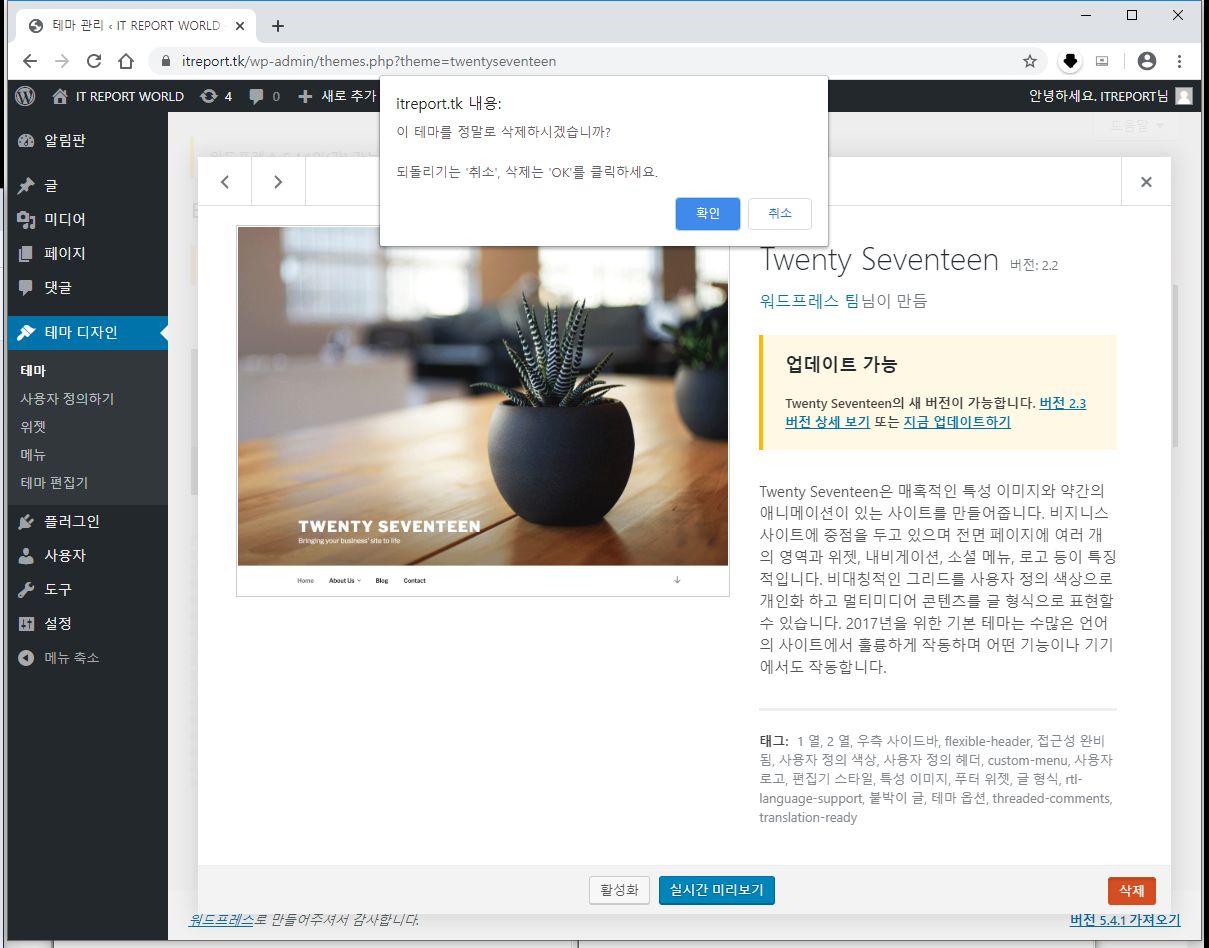Select 테마 편집기 submenu item

pyautogui.click(x=54, y=483)
